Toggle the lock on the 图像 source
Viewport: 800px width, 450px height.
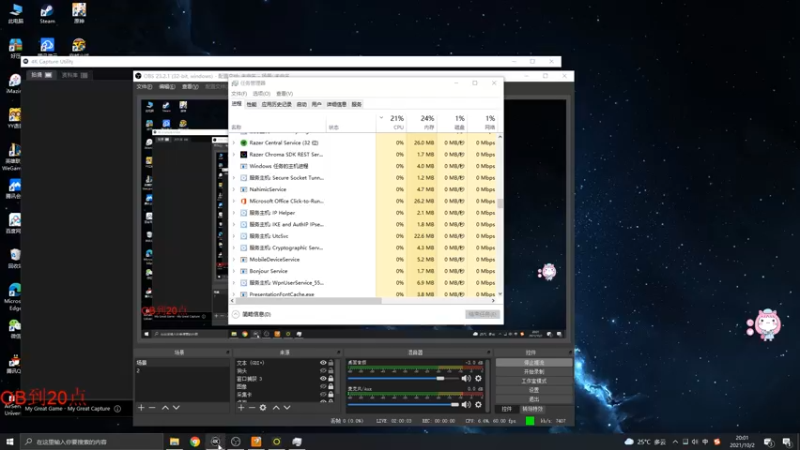[x=331, y=386]
